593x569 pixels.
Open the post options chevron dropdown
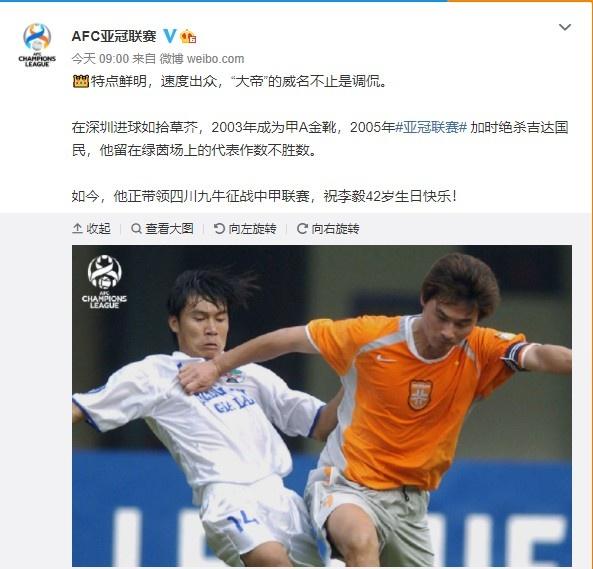click(565, 27)
